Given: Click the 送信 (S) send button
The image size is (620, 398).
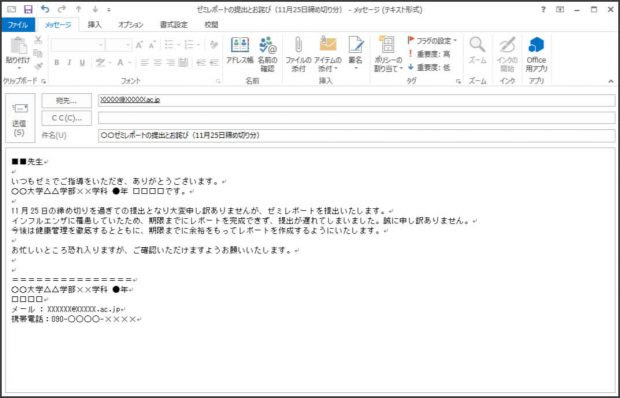Looking at the screenshot, I should (x=20, y=118).
